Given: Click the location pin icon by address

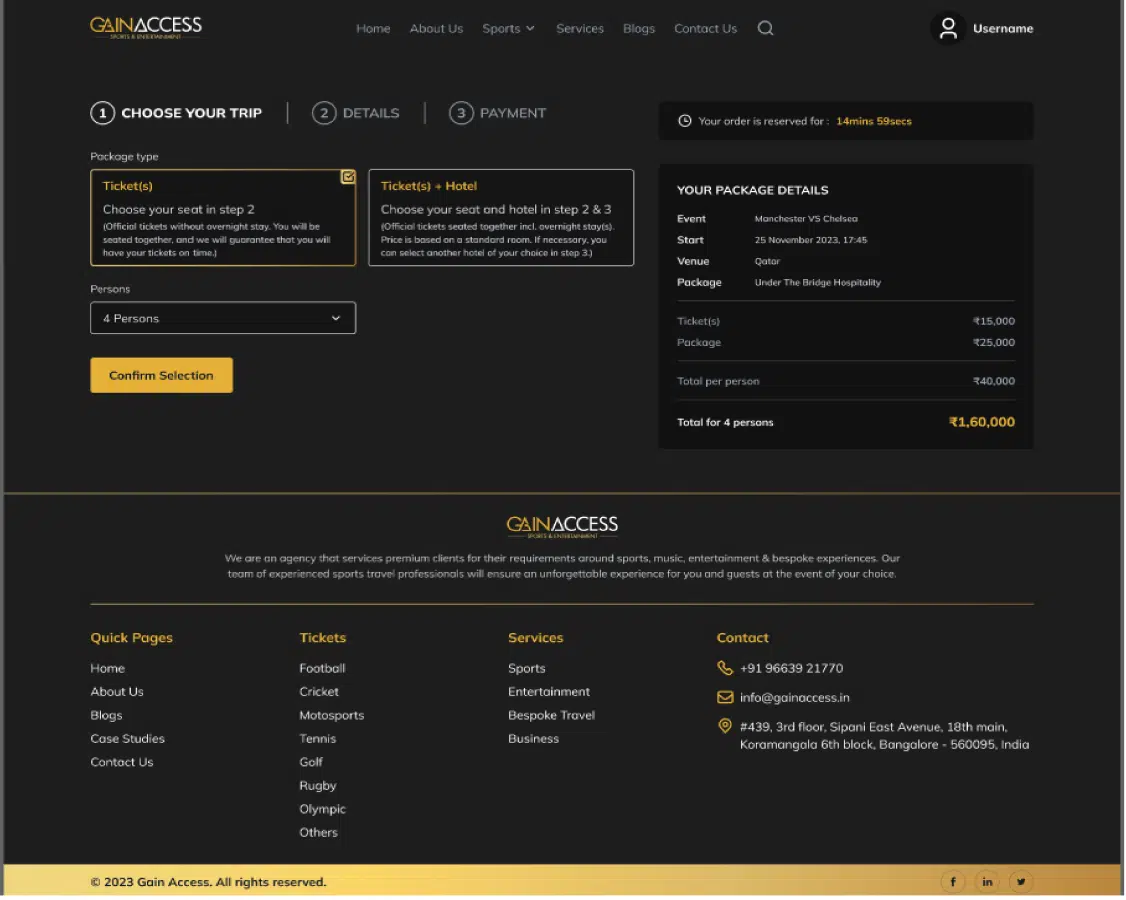Looking at the screenshot, I should pyautogui.click(x=725, y=727).
